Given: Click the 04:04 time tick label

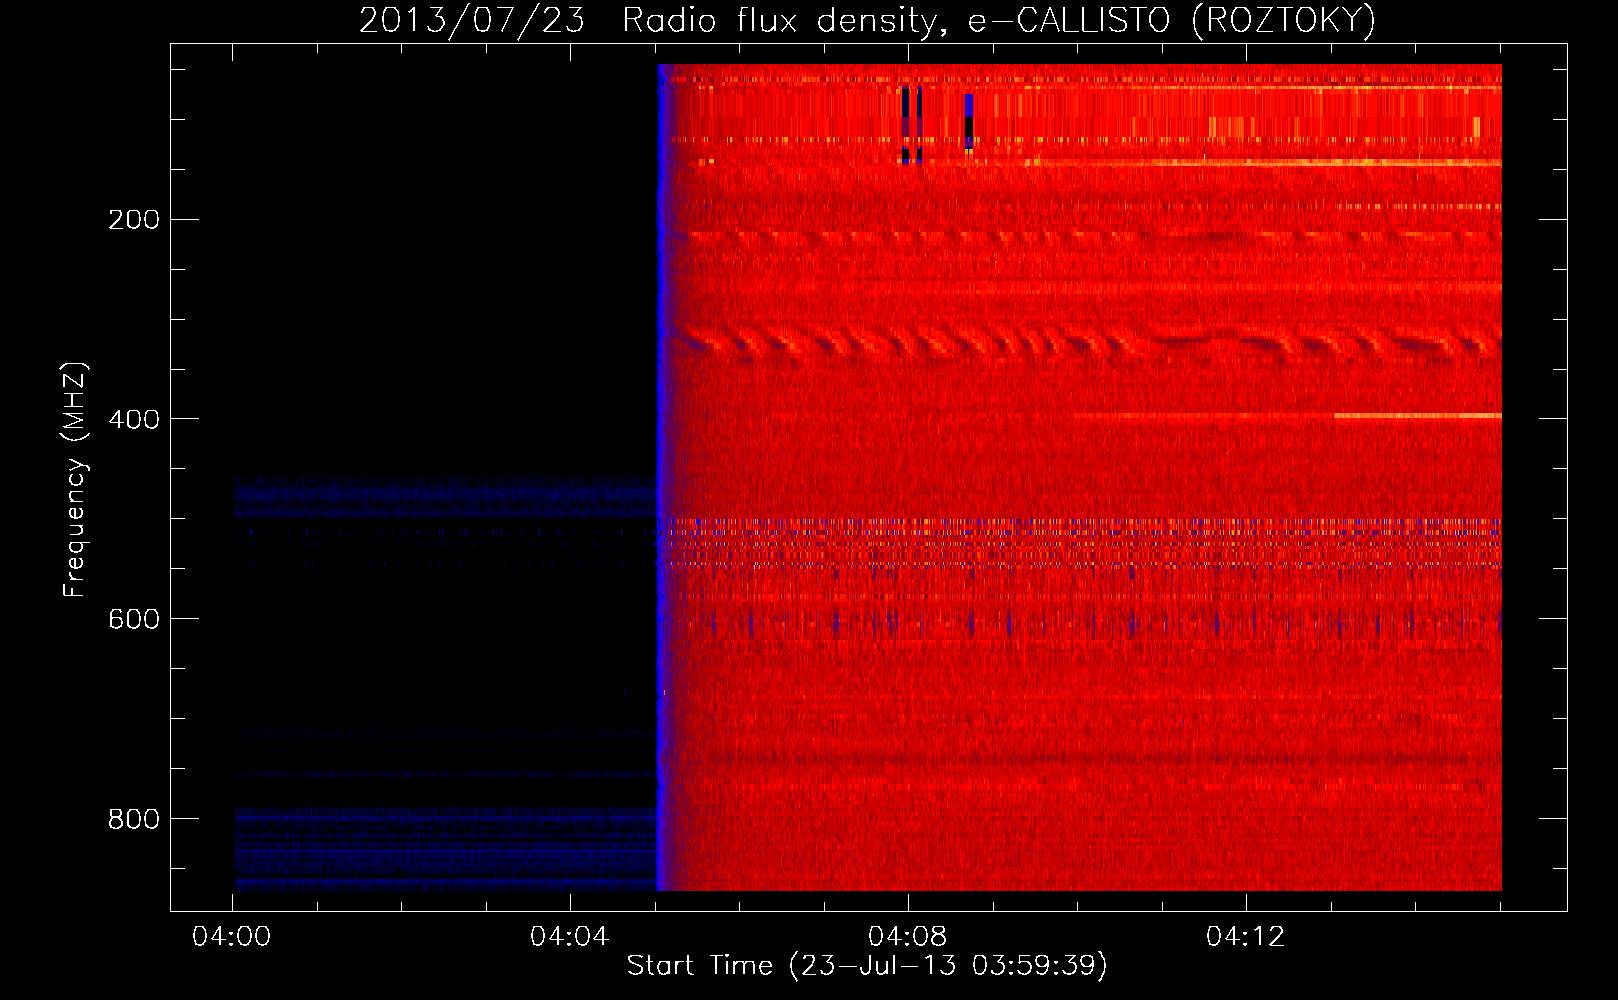Looking at the screenshot, I should [x=570, y=937].
